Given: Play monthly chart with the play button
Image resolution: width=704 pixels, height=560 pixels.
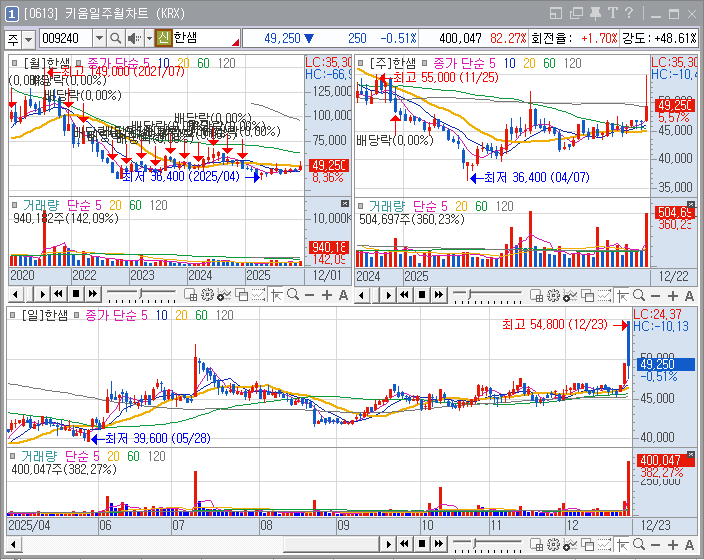Looking at the screenshot, I should pyautogui.click(x=43, y=295).
